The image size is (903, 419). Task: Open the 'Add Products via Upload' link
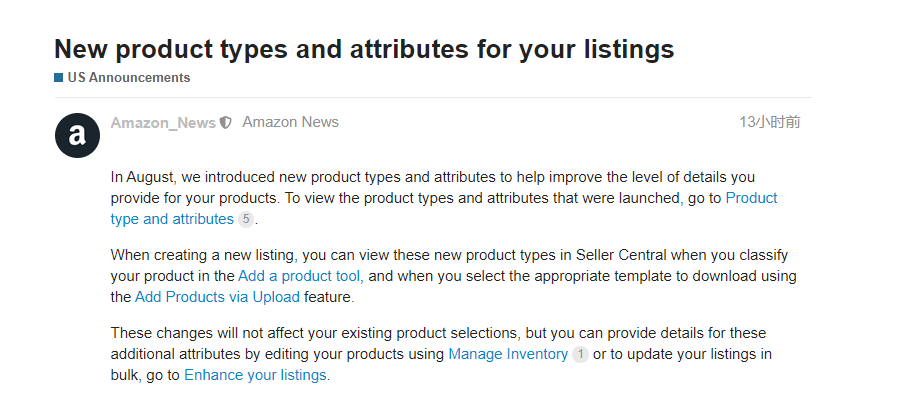(x=217, y=297)
